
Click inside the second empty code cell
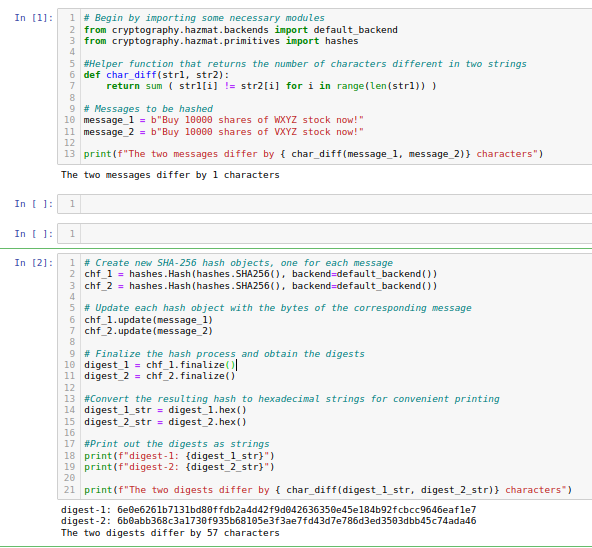336,234
